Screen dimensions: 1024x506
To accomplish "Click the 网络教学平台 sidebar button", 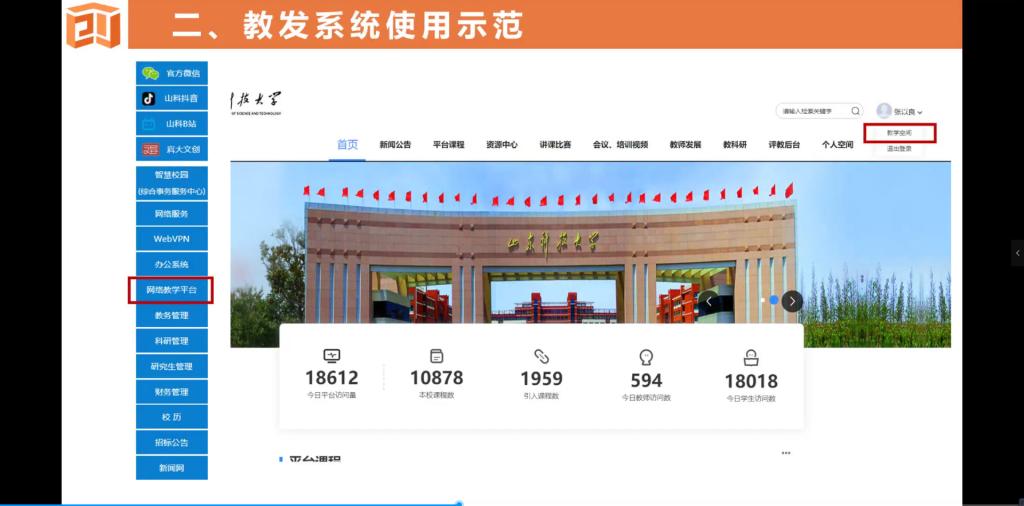I will point(171,290).
